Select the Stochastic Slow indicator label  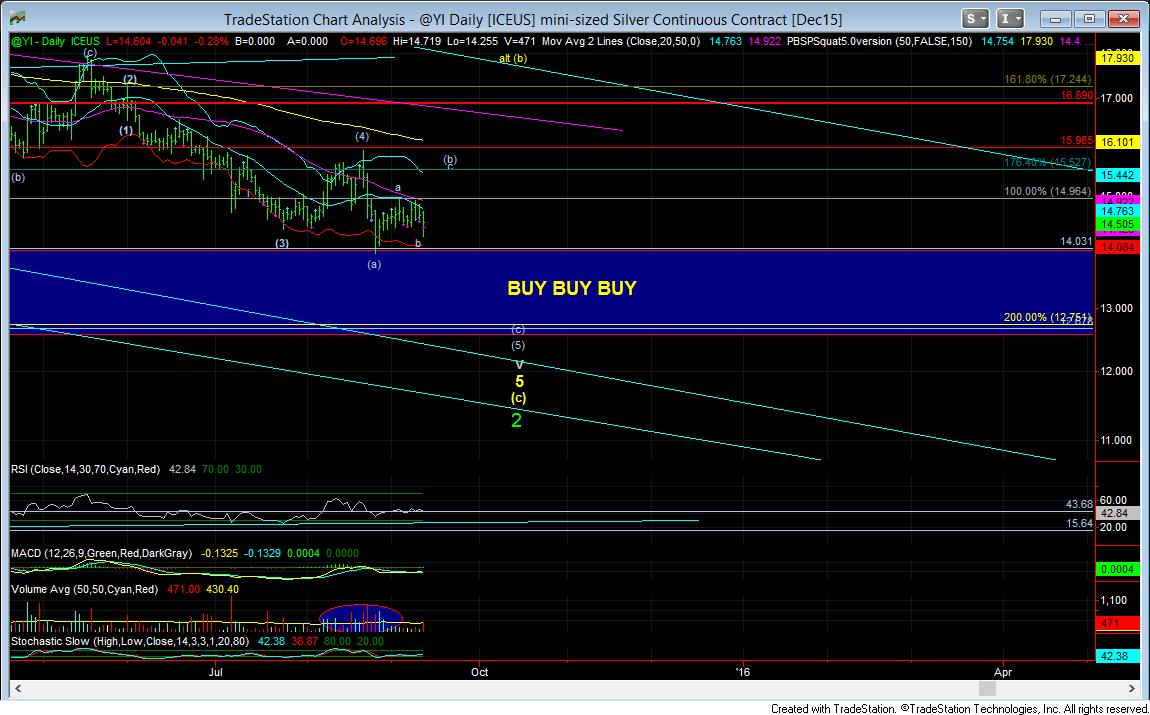[130, 641]
